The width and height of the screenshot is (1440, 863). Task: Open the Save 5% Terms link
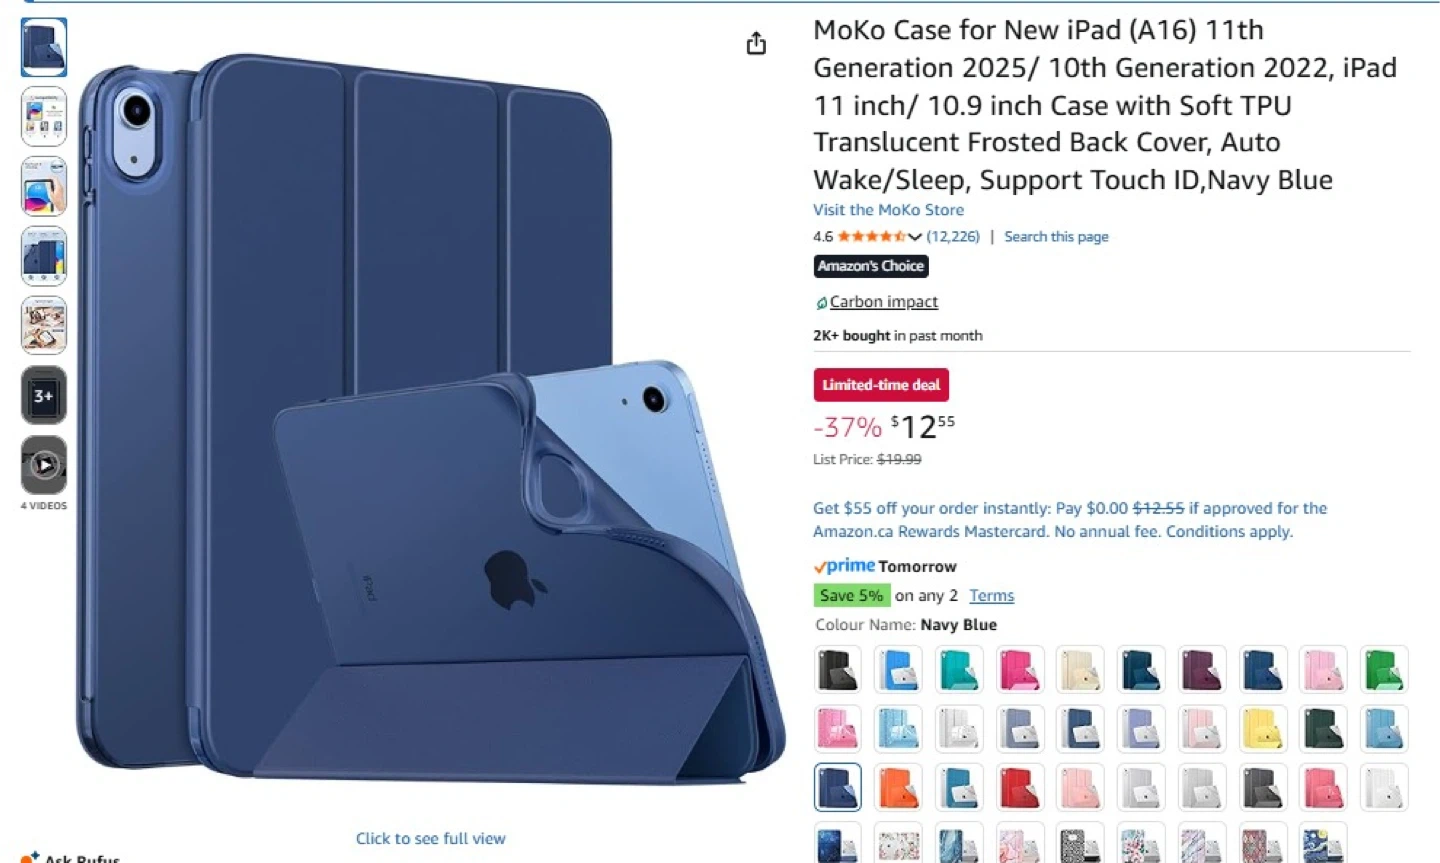coord(991,595)
